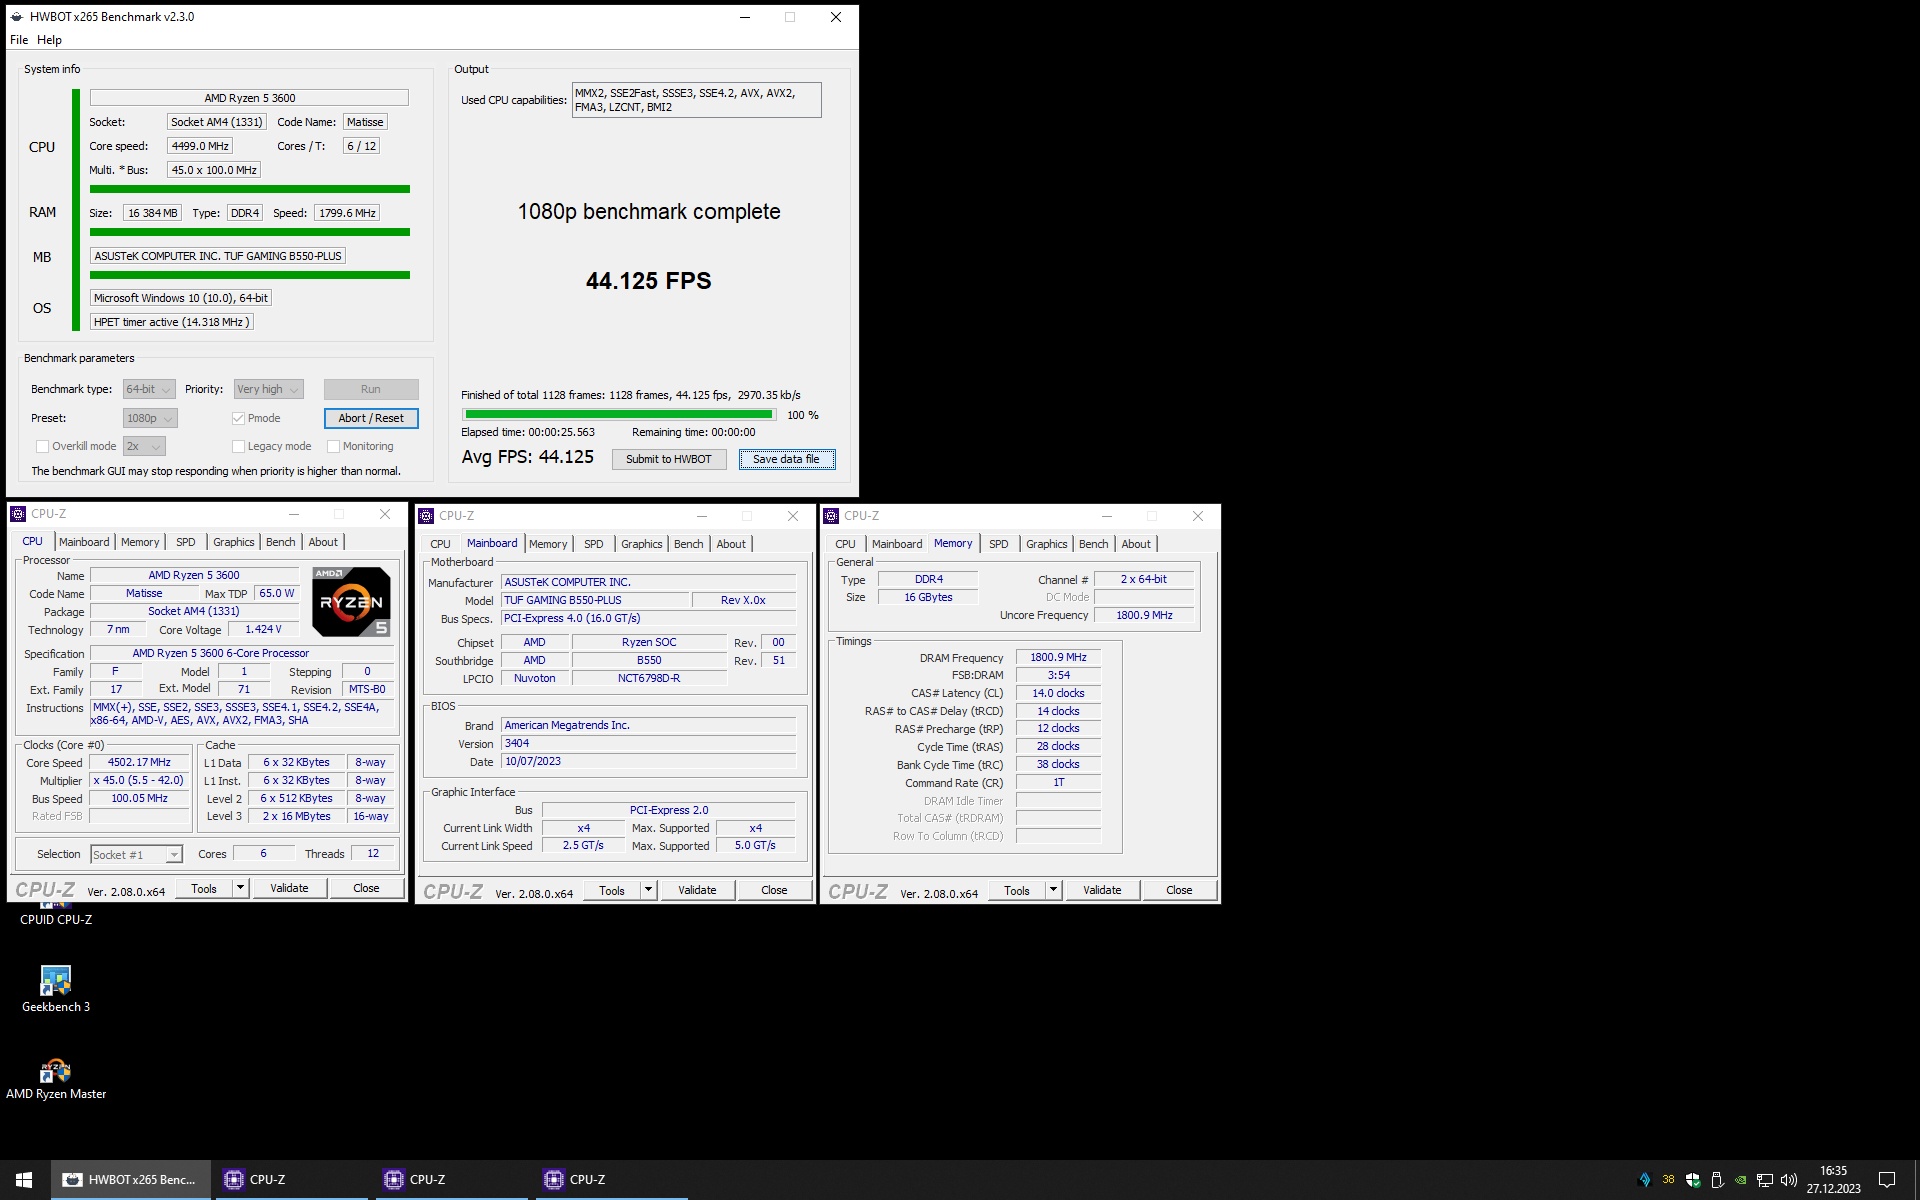Click the BIOS Version 3404 value

coord(648,743)
